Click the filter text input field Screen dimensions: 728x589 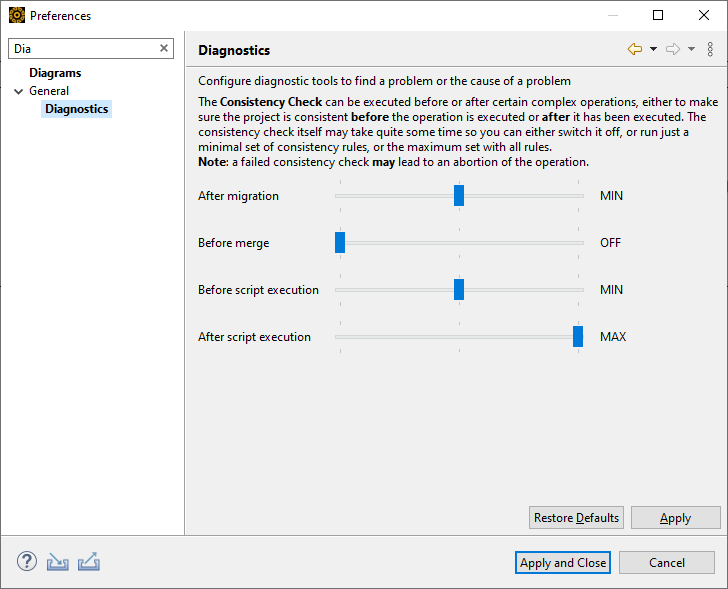85,48
